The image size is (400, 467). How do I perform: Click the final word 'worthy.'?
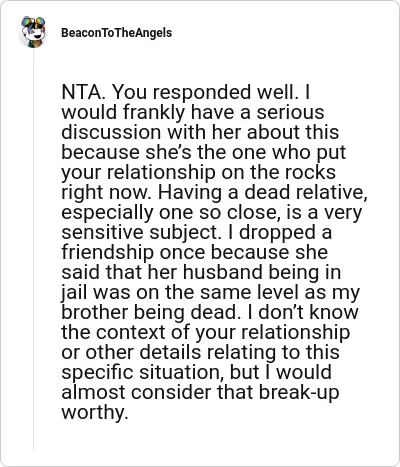click(x=95, y=414)
